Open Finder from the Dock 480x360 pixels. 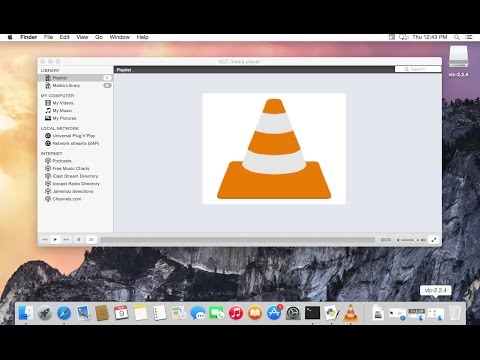(26, 313)
